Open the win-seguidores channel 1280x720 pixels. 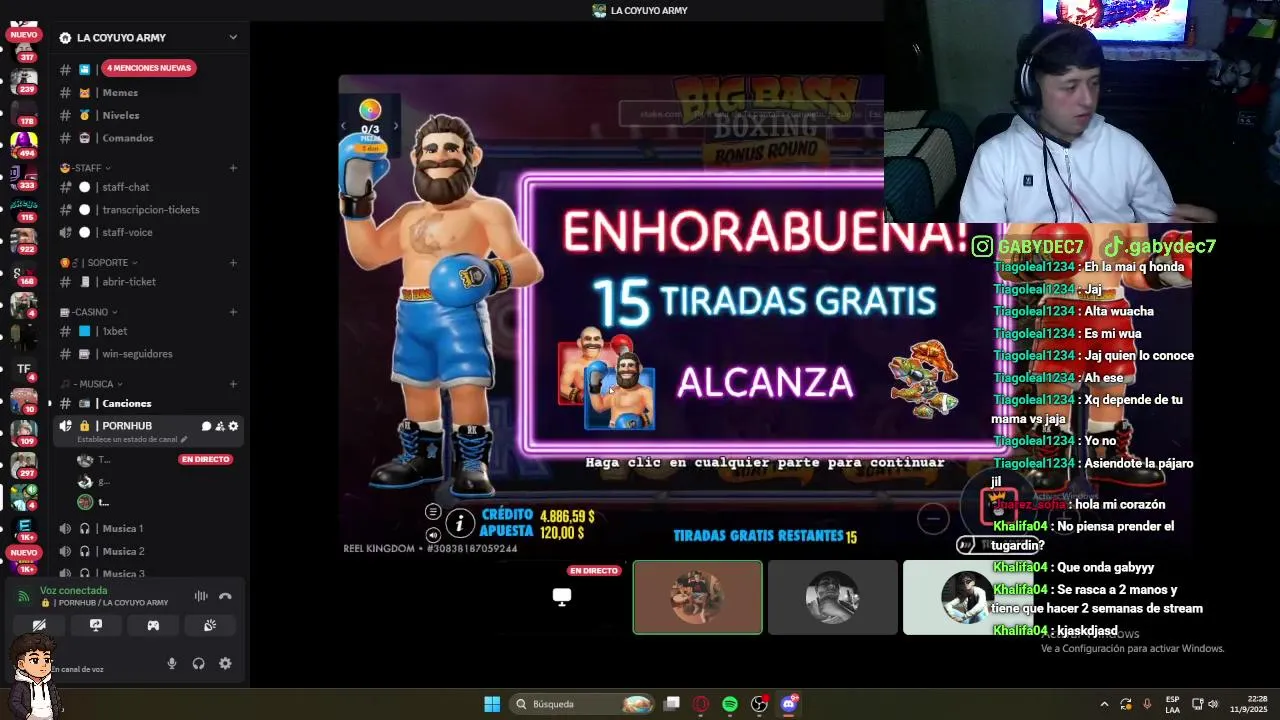148,354
